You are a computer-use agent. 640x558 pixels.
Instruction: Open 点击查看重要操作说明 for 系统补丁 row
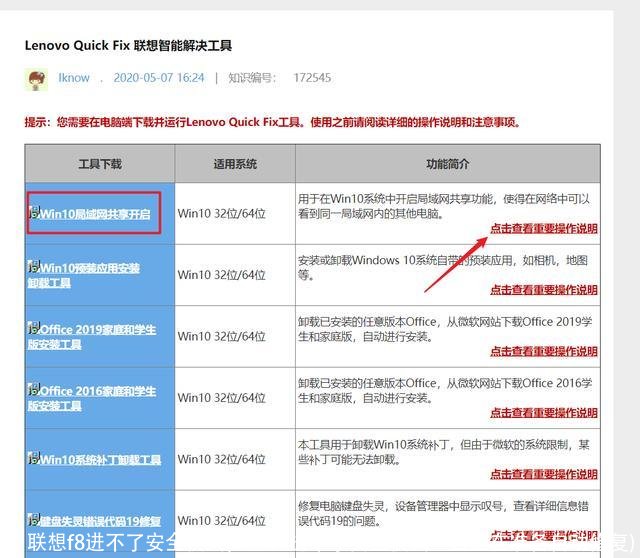click(544, 474)
